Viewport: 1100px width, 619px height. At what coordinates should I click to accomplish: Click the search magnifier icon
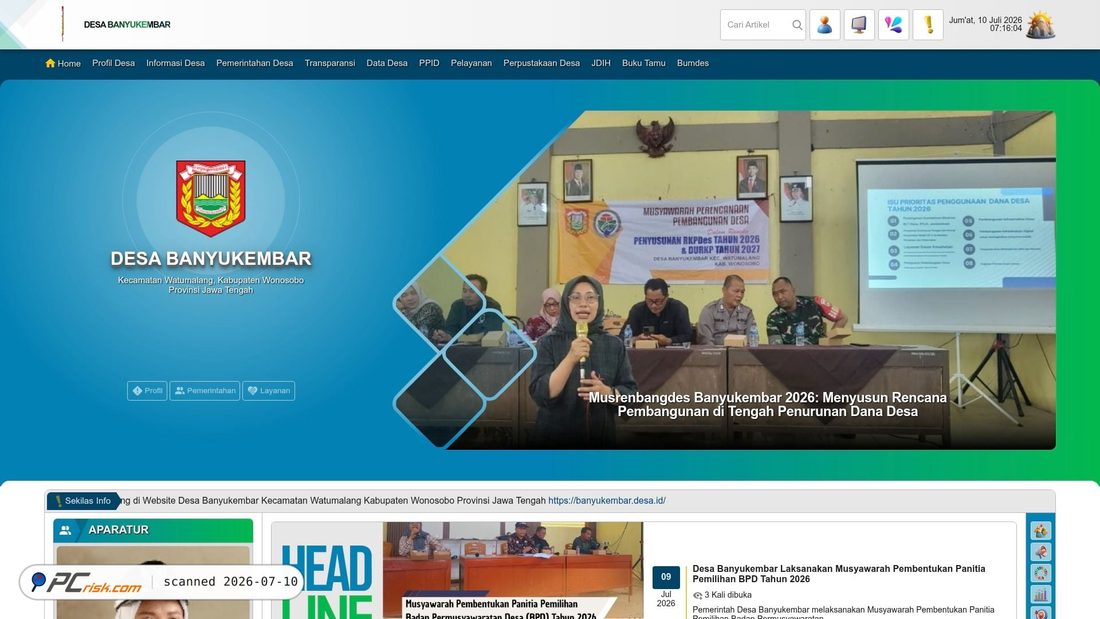pyautogui.click(x=797, y=25)
